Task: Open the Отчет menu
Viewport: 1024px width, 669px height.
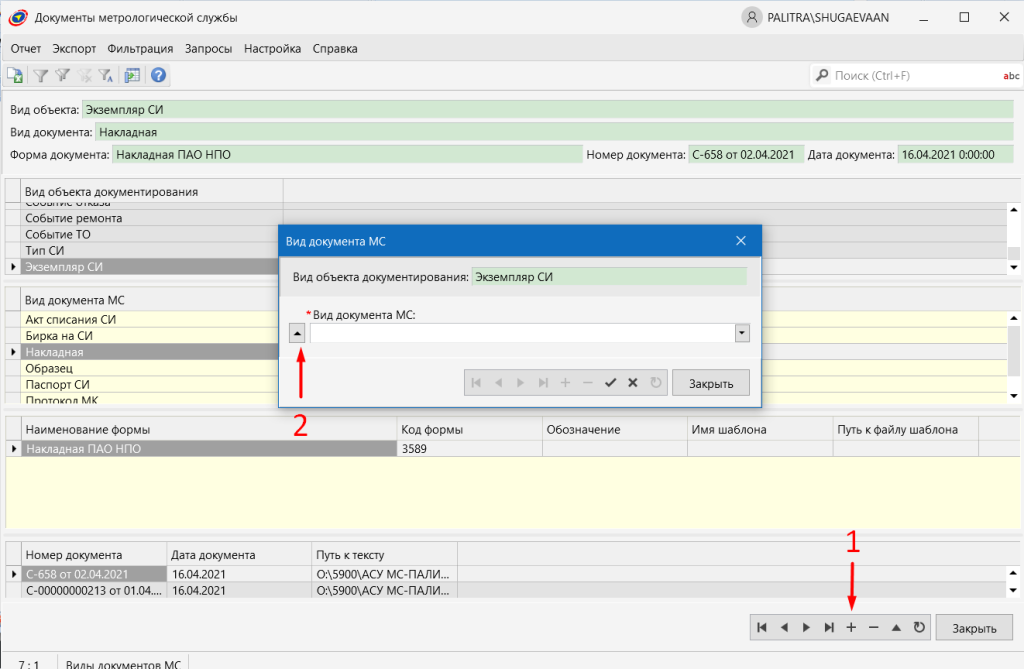Action: point(25,48)
